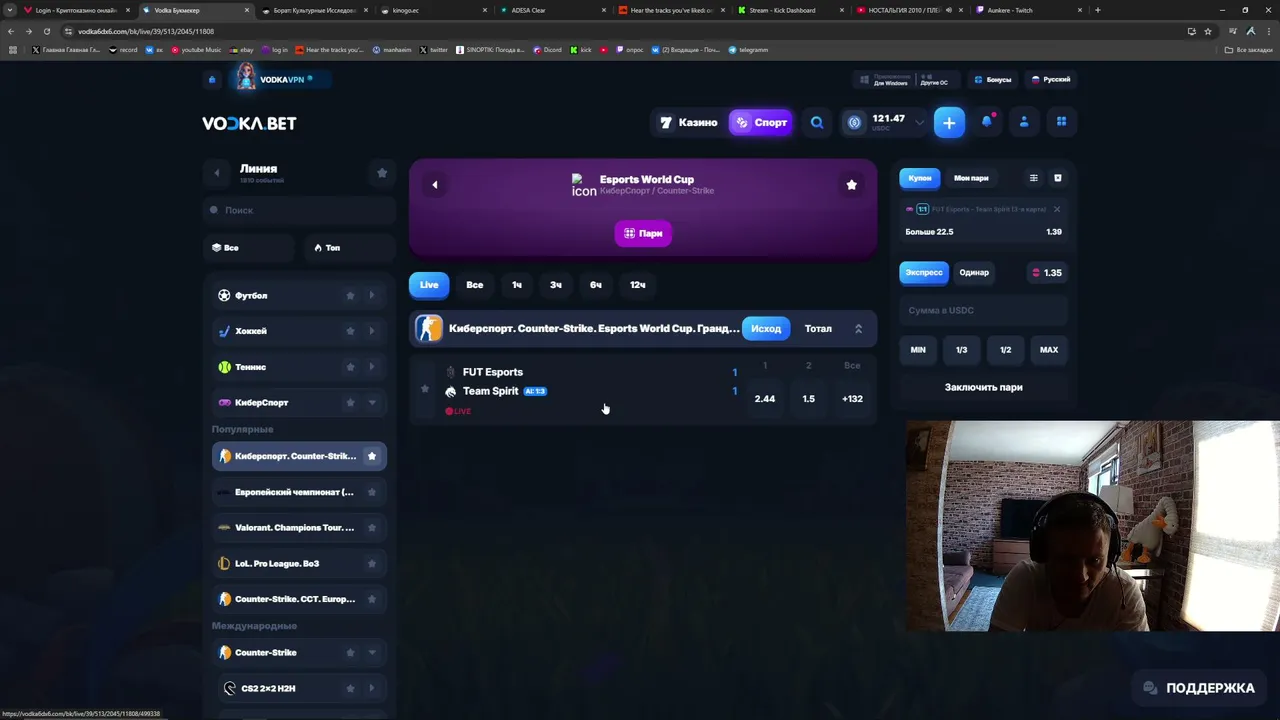1280x720 pixels.
Task: Favorite Хоккей with its star
Action: click(350, 331)
